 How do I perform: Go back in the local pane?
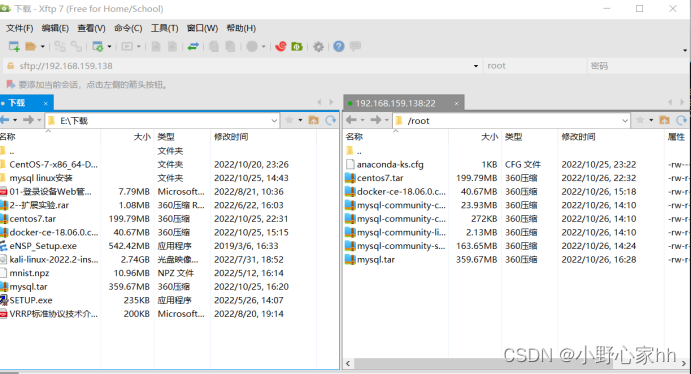coord(5,120)
